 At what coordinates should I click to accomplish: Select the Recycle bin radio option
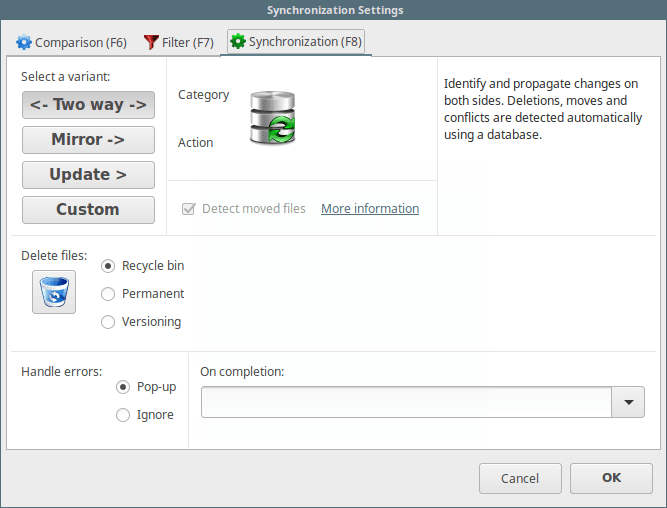tap(109, 266)
